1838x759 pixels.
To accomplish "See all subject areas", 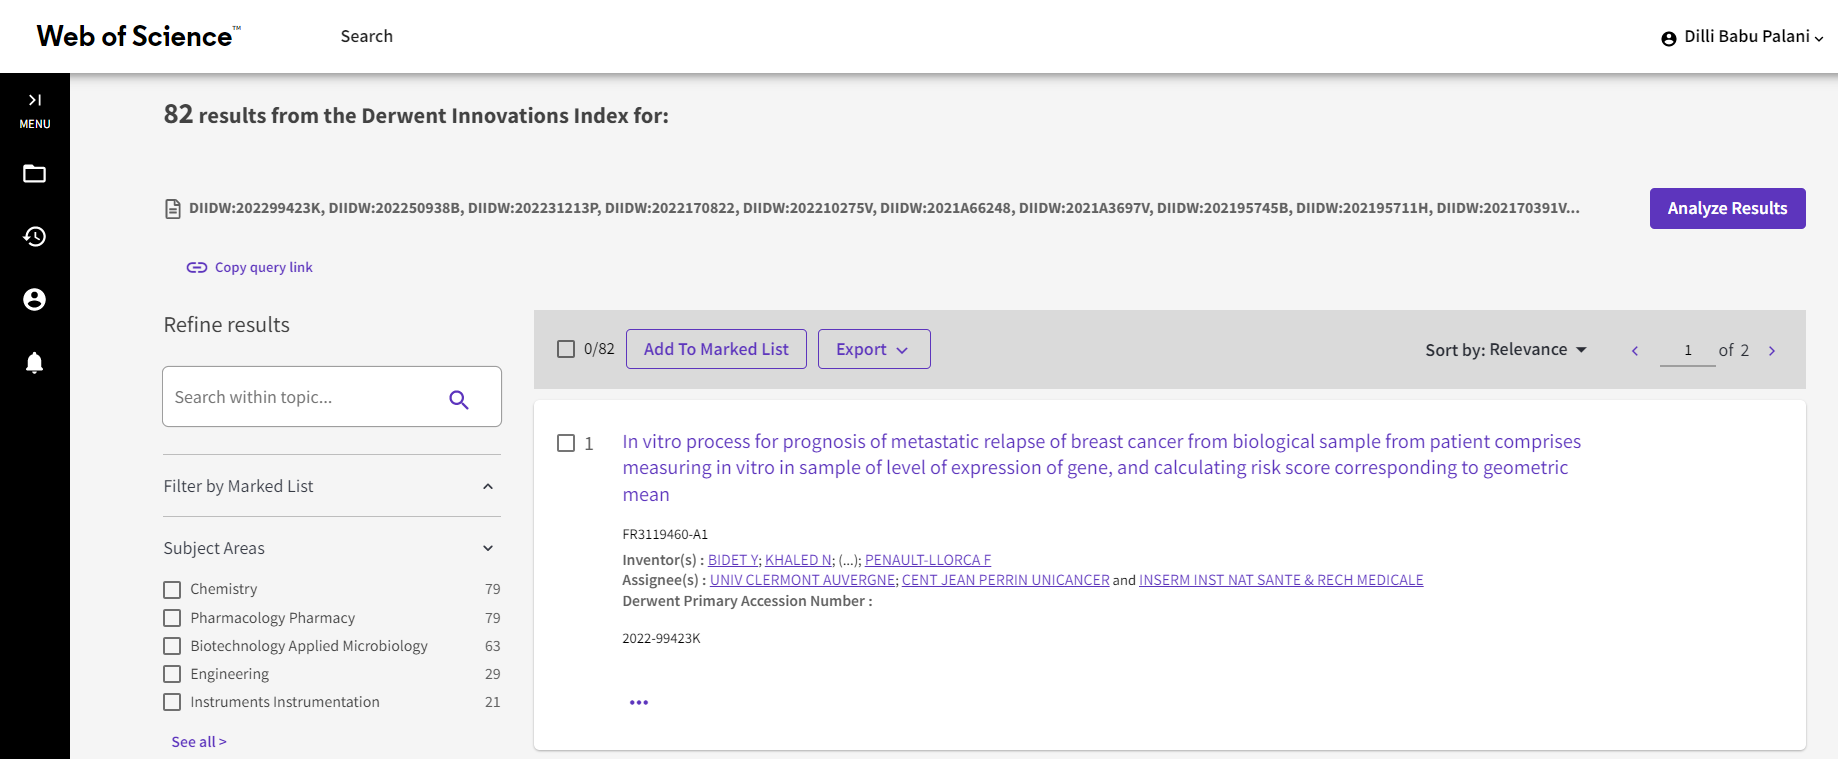I will tap(199, 742).
